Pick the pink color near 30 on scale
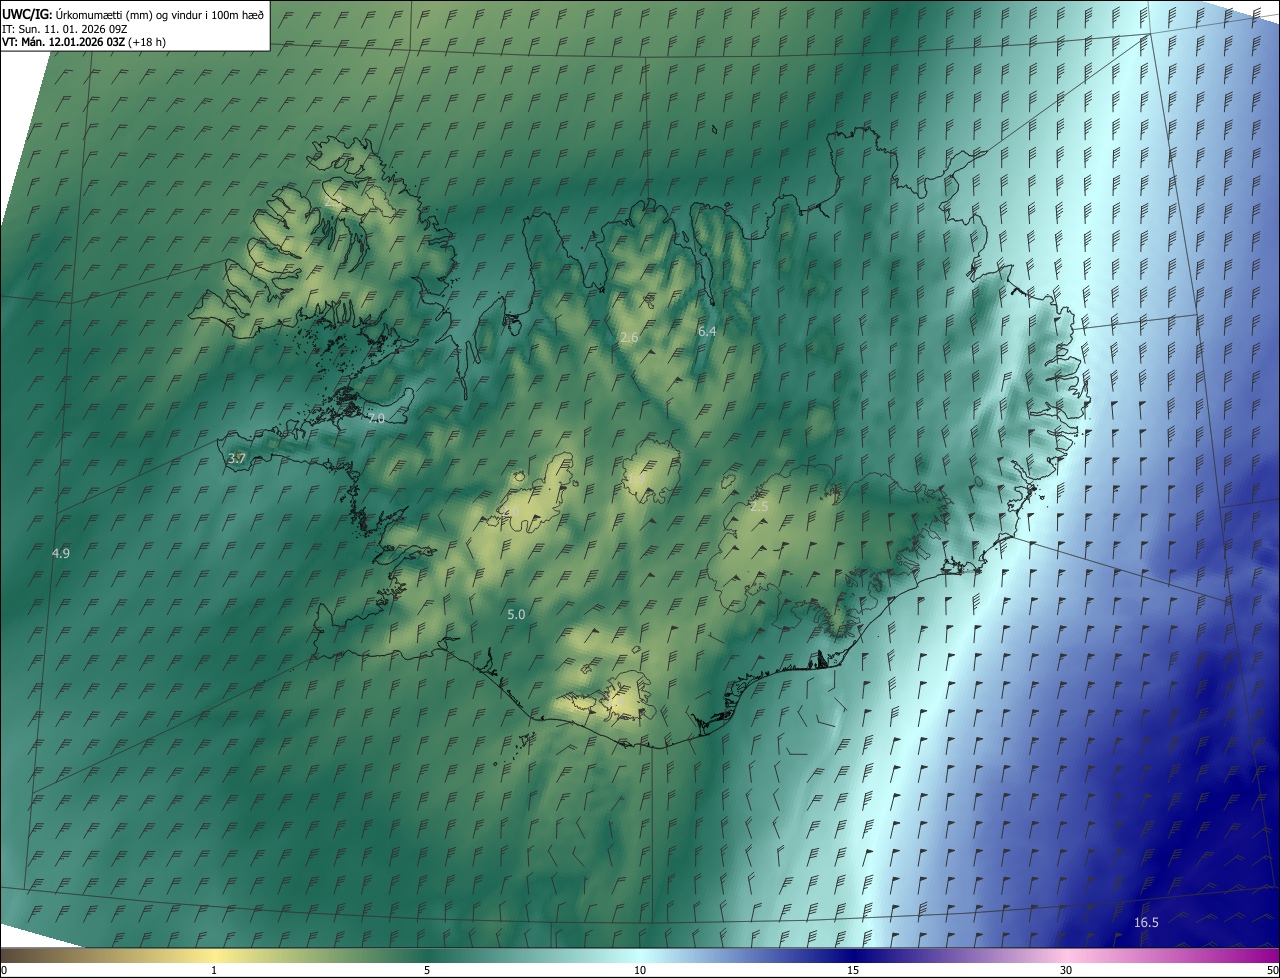The image size is (1280, 978). tap(1066, 955)
